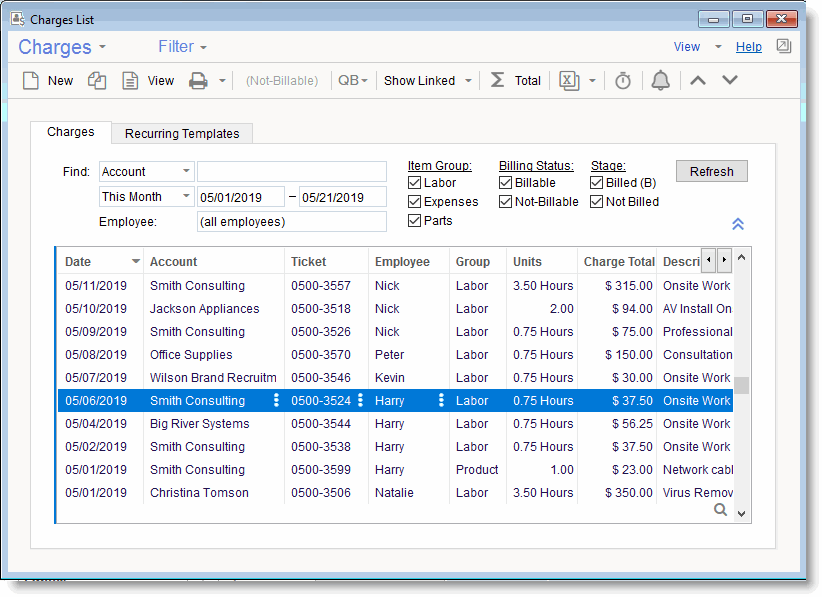Image resolution: width=822 pixels, height=597 pixels.
Task: Uncheck the Labor item group checkbox
Action: point(415,183)
